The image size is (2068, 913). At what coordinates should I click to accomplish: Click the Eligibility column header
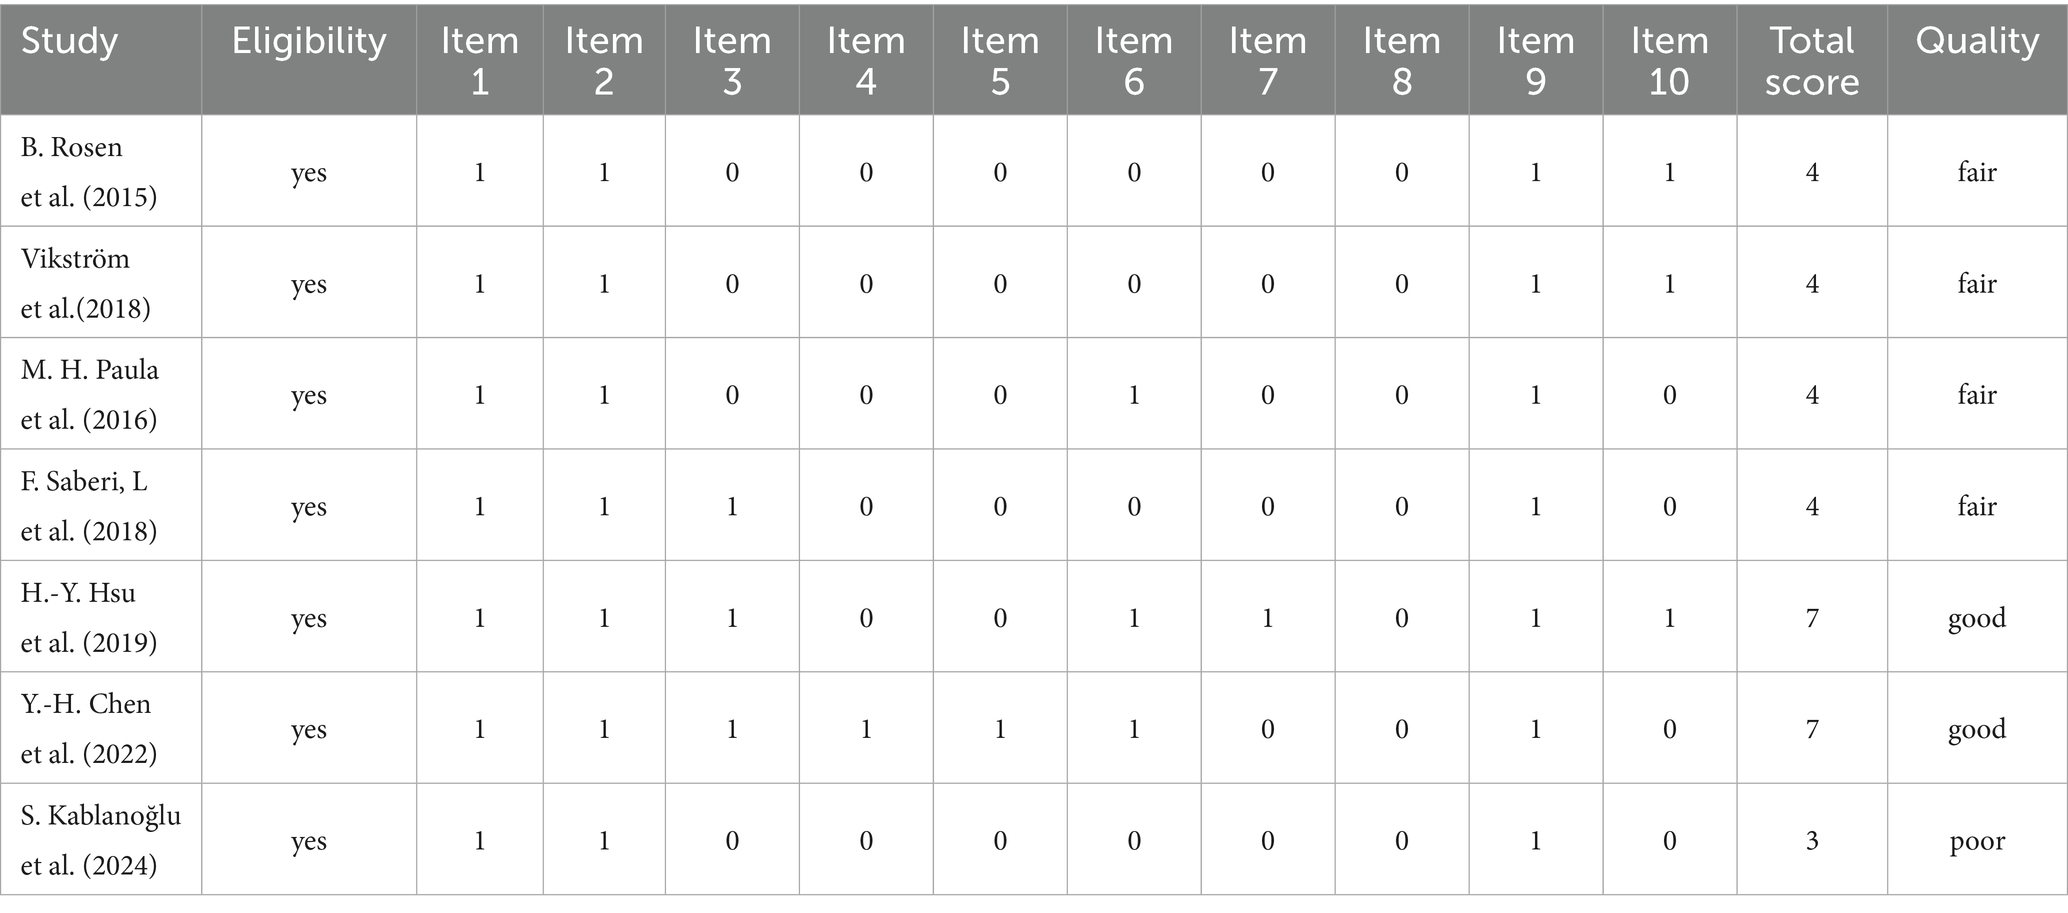point(309,42)
